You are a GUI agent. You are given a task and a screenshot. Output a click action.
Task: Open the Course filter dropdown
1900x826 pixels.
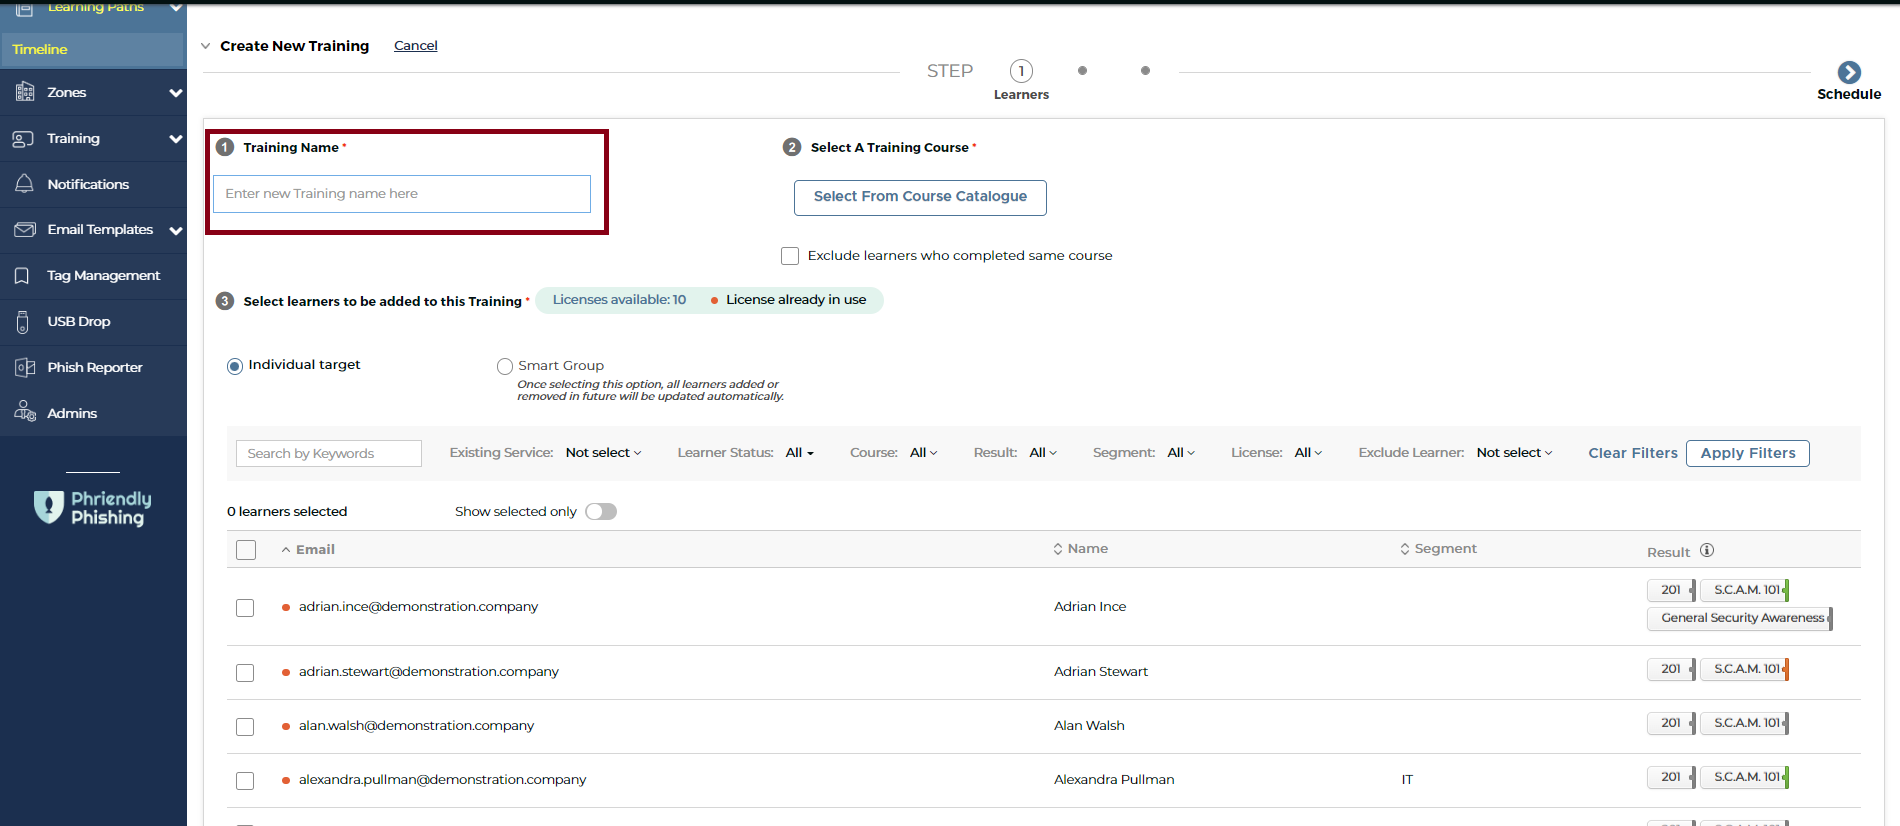tap(923, 453)
